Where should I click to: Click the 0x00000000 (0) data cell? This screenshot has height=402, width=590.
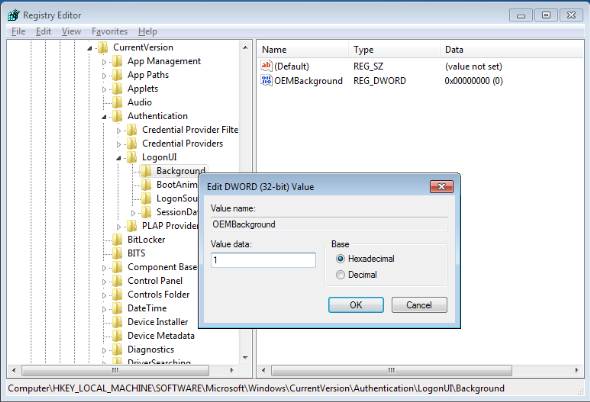click(x=473, y=81)
